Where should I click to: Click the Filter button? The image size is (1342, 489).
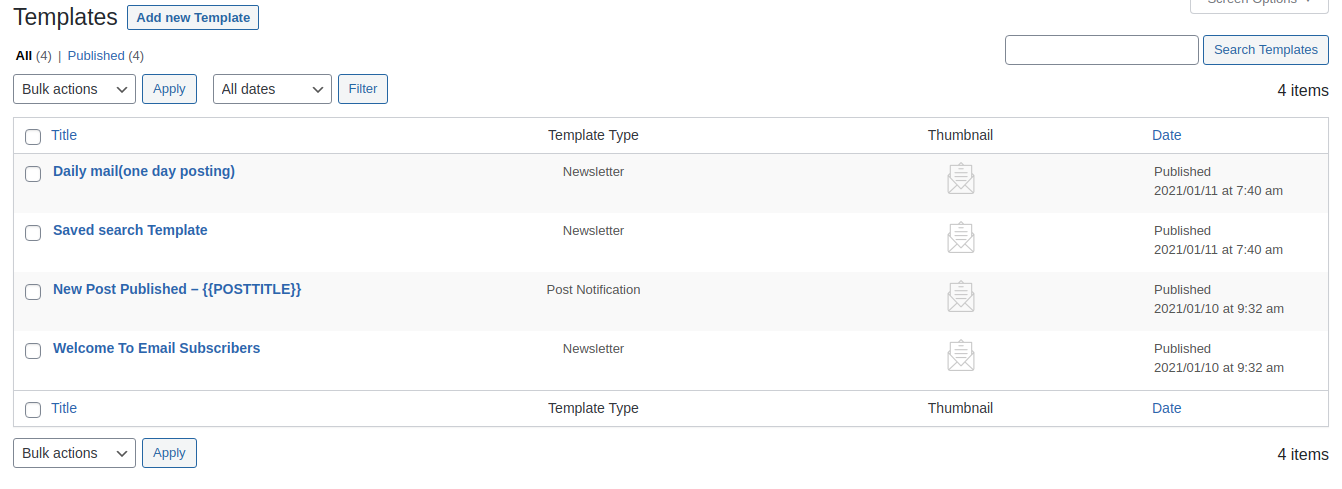click(363, 89)
